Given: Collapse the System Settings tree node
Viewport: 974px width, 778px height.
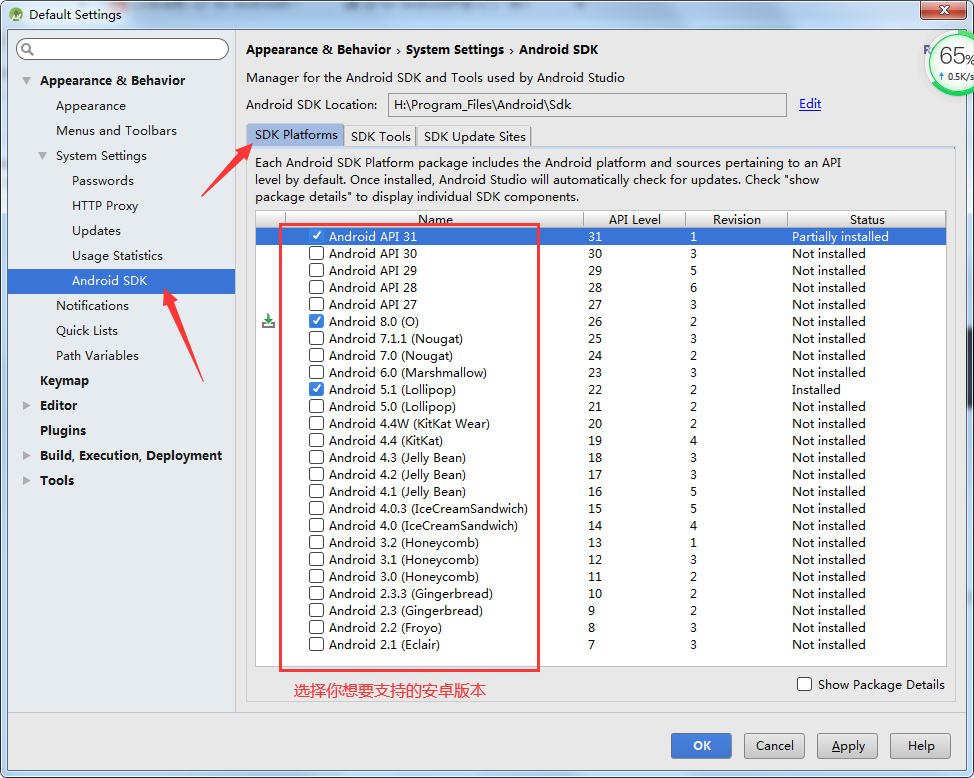Looking at the screenshot, I should pos(42,156).
